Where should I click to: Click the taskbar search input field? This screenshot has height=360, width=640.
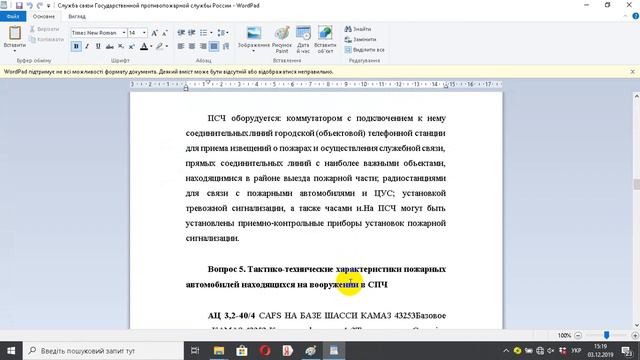tap(103, 351)
